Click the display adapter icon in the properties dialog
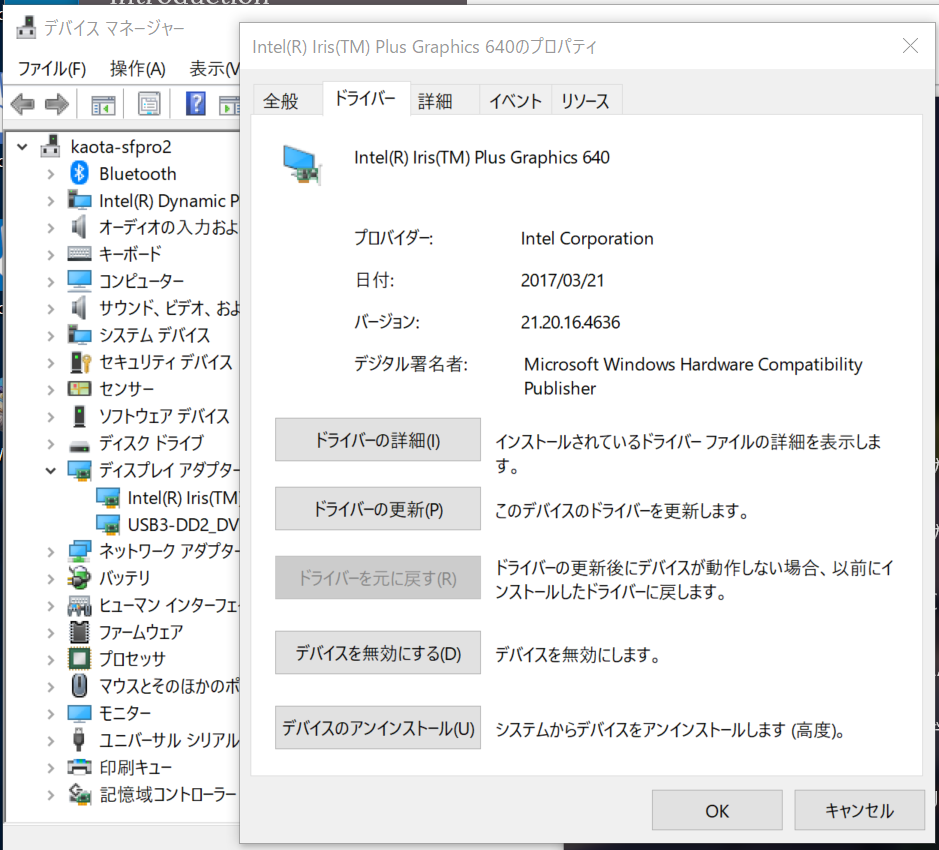Image resolution: width=939 pixels, height=850 pixels. click(x=302, y=164)
